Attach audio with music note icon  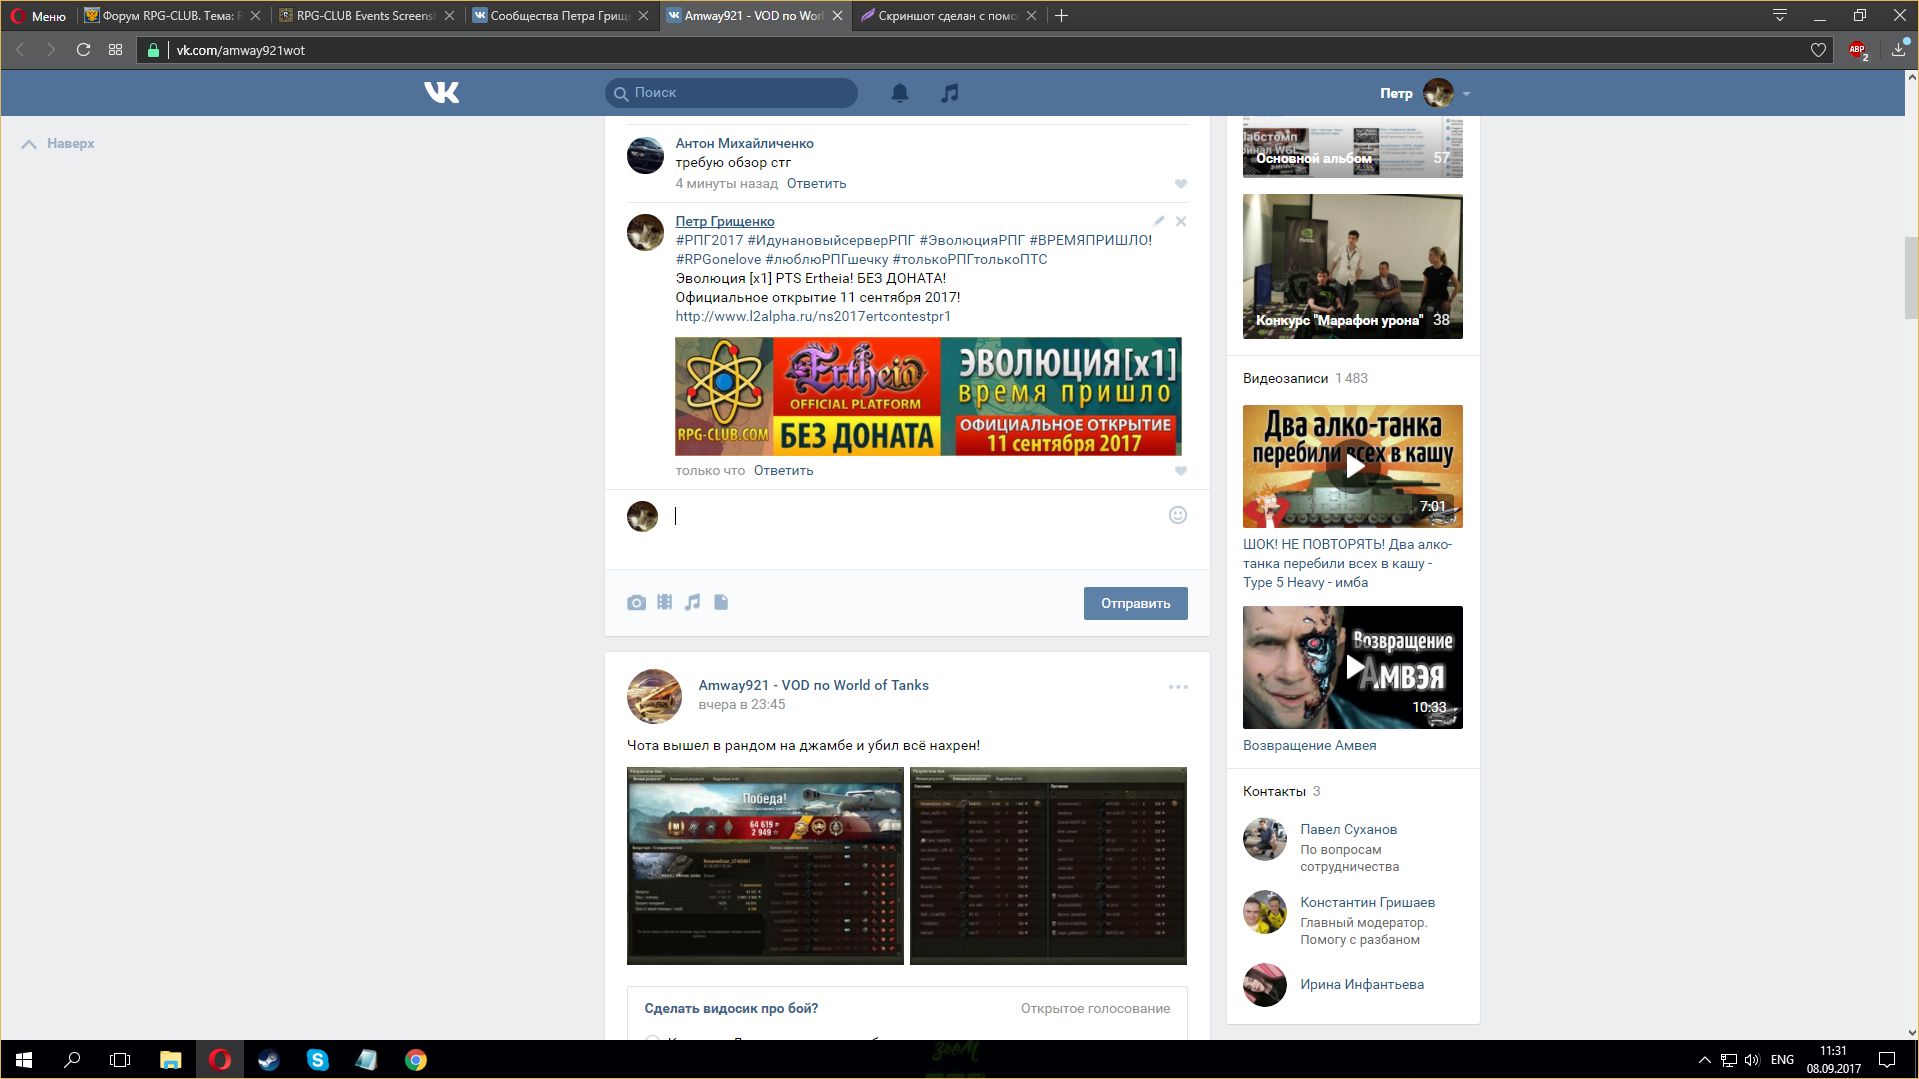coord(692,603)
